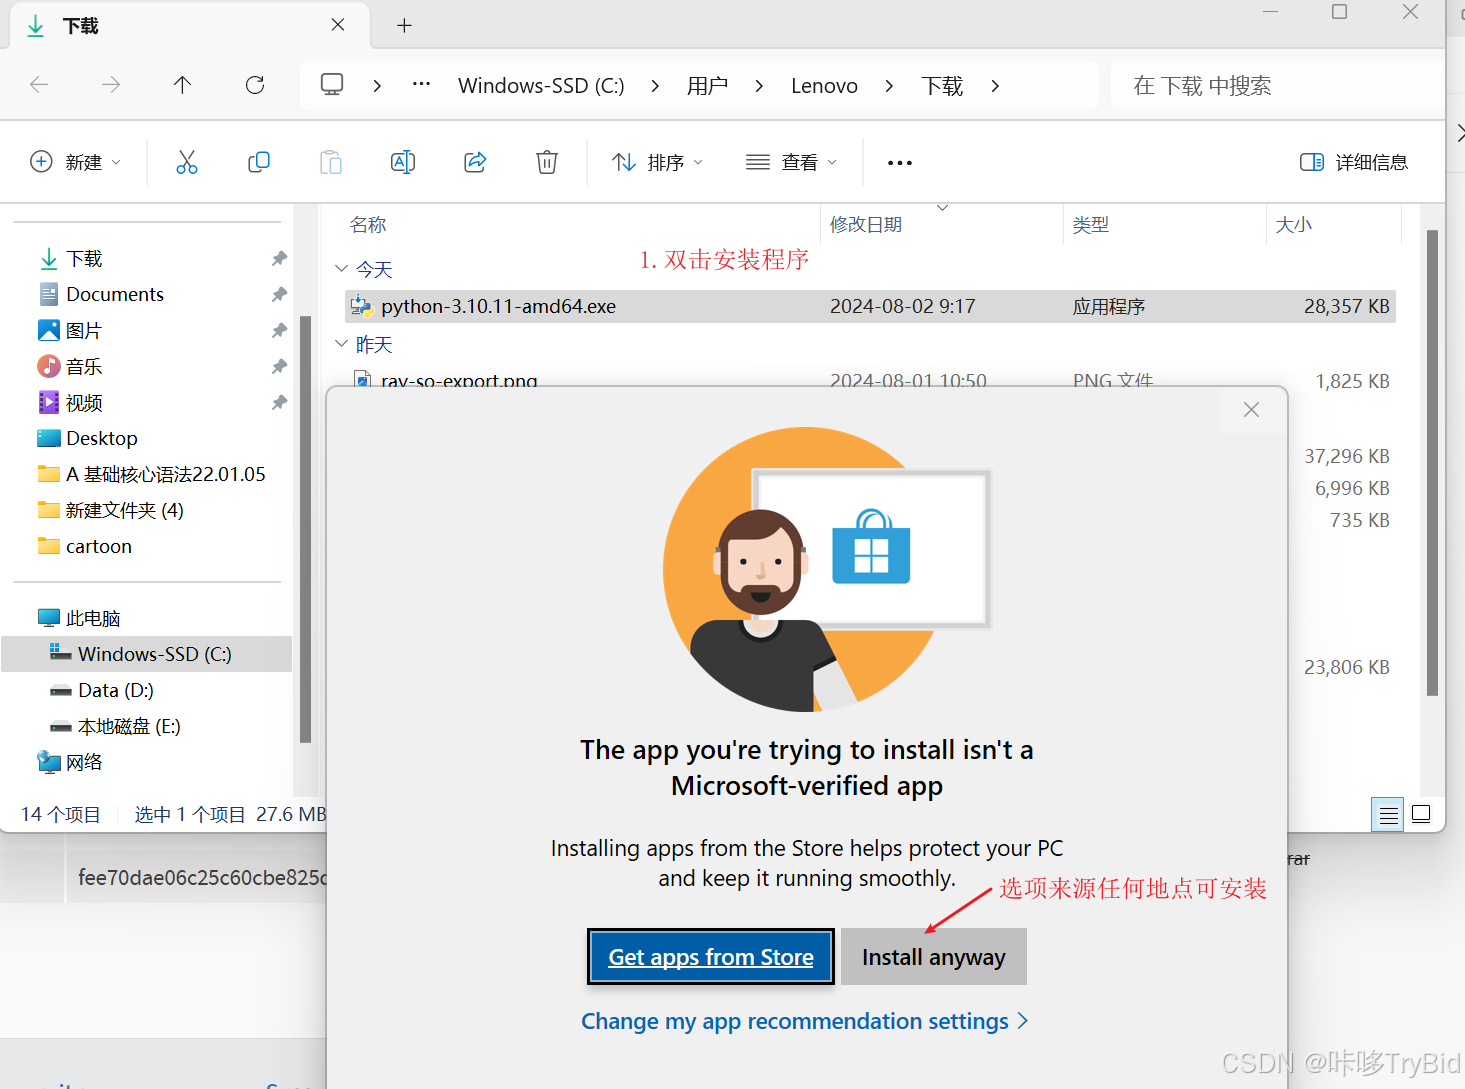The image size is (1465, 1089).
Task: Click the 在 下载 中搜索 search box
Action: (x=1277, y=86)
